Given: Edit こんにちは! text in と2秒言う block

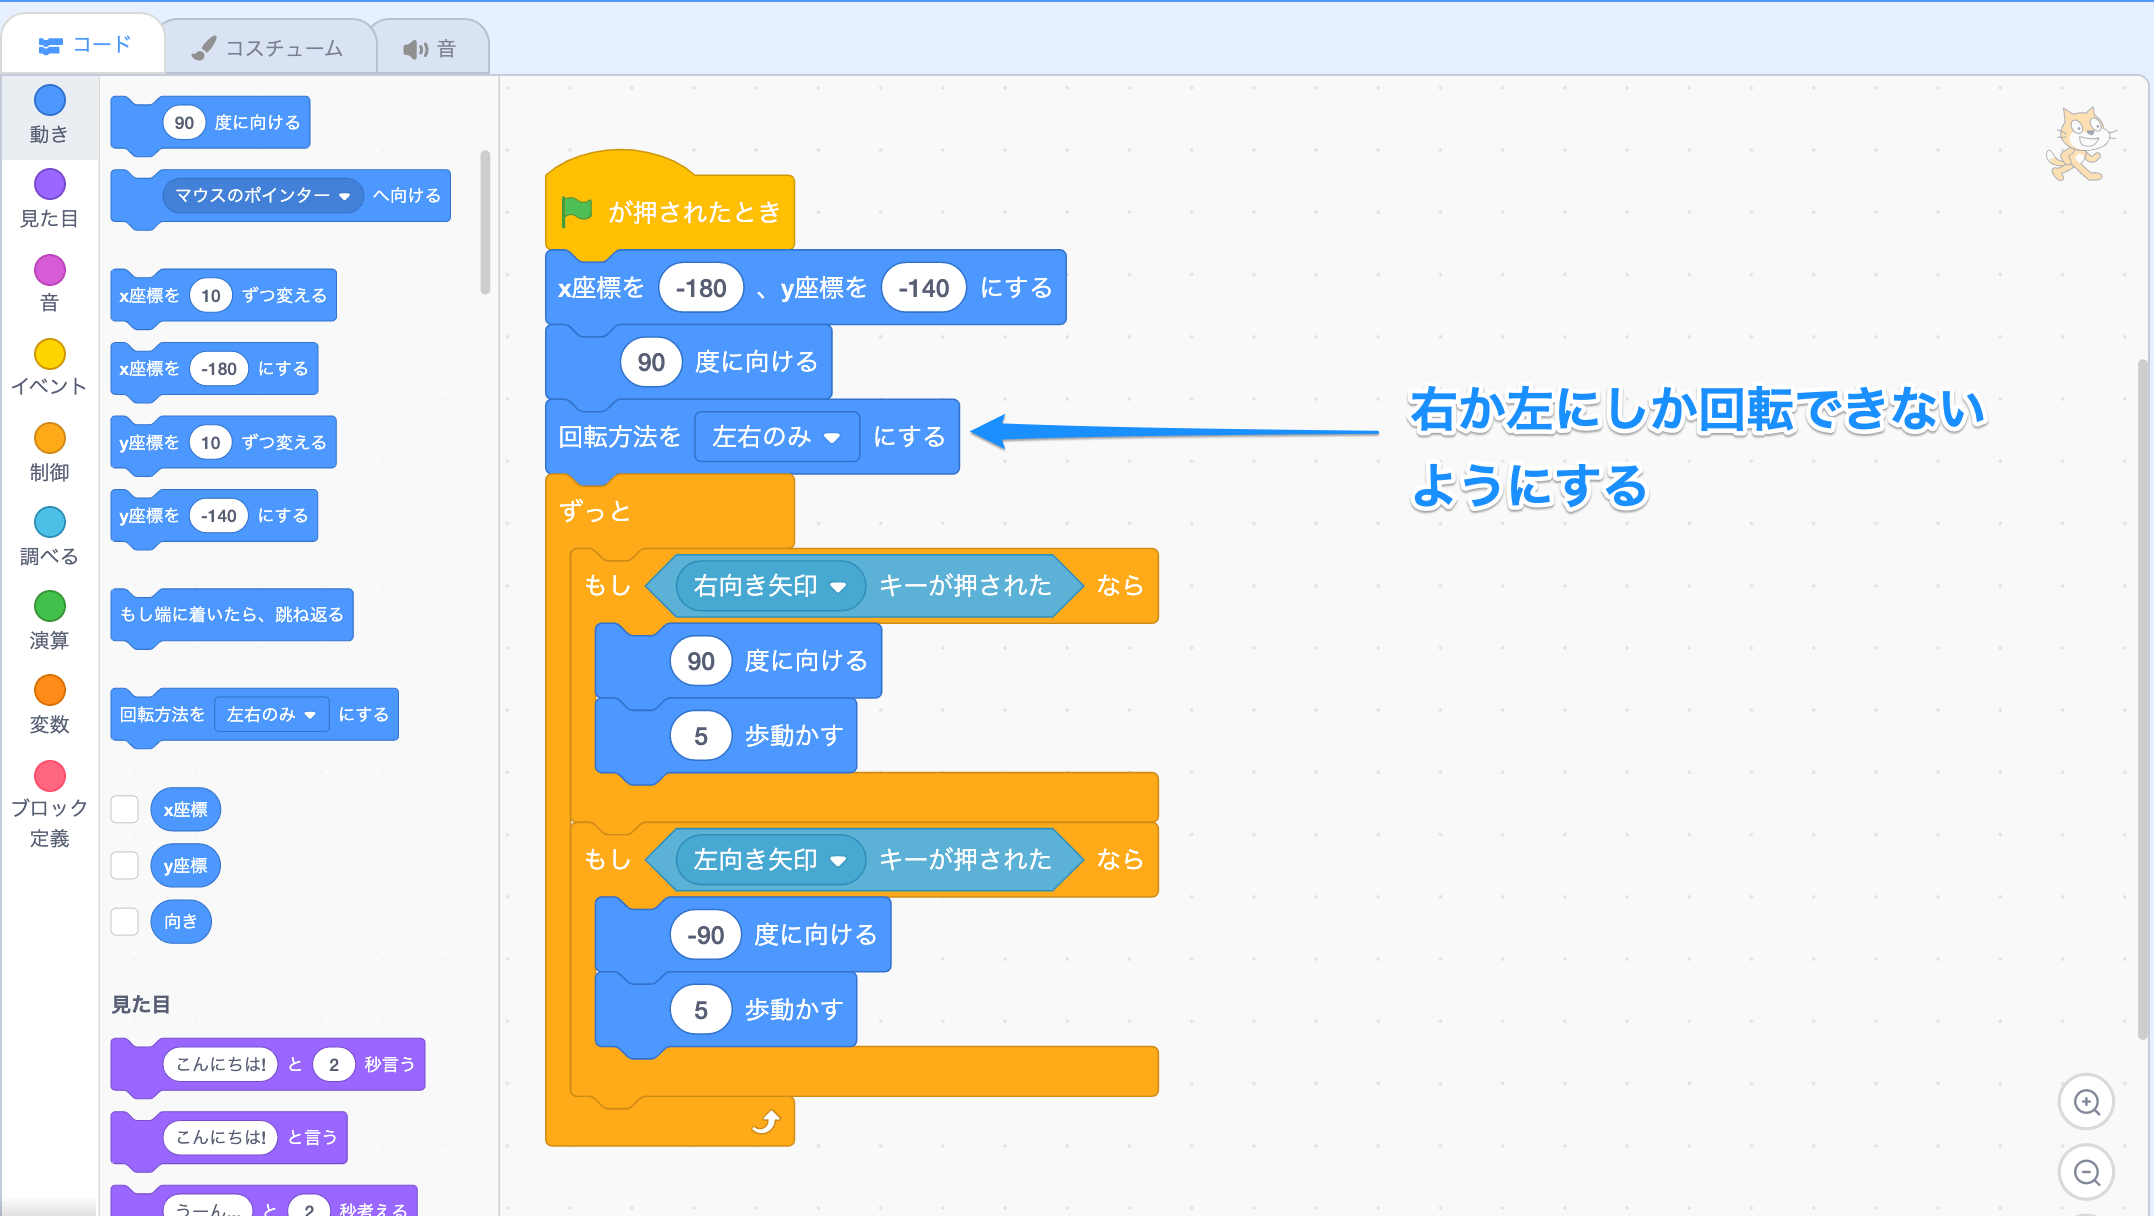Looking at the screenshot, I should click(220, 1064).
